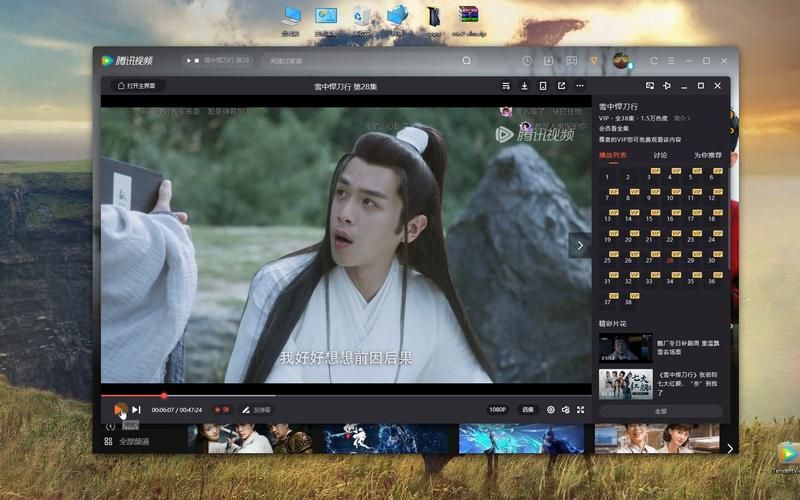This screenshot has height=500, width=800.
Task: Click the pin-on-top icon in player window
Action: (x=666, y=86)
